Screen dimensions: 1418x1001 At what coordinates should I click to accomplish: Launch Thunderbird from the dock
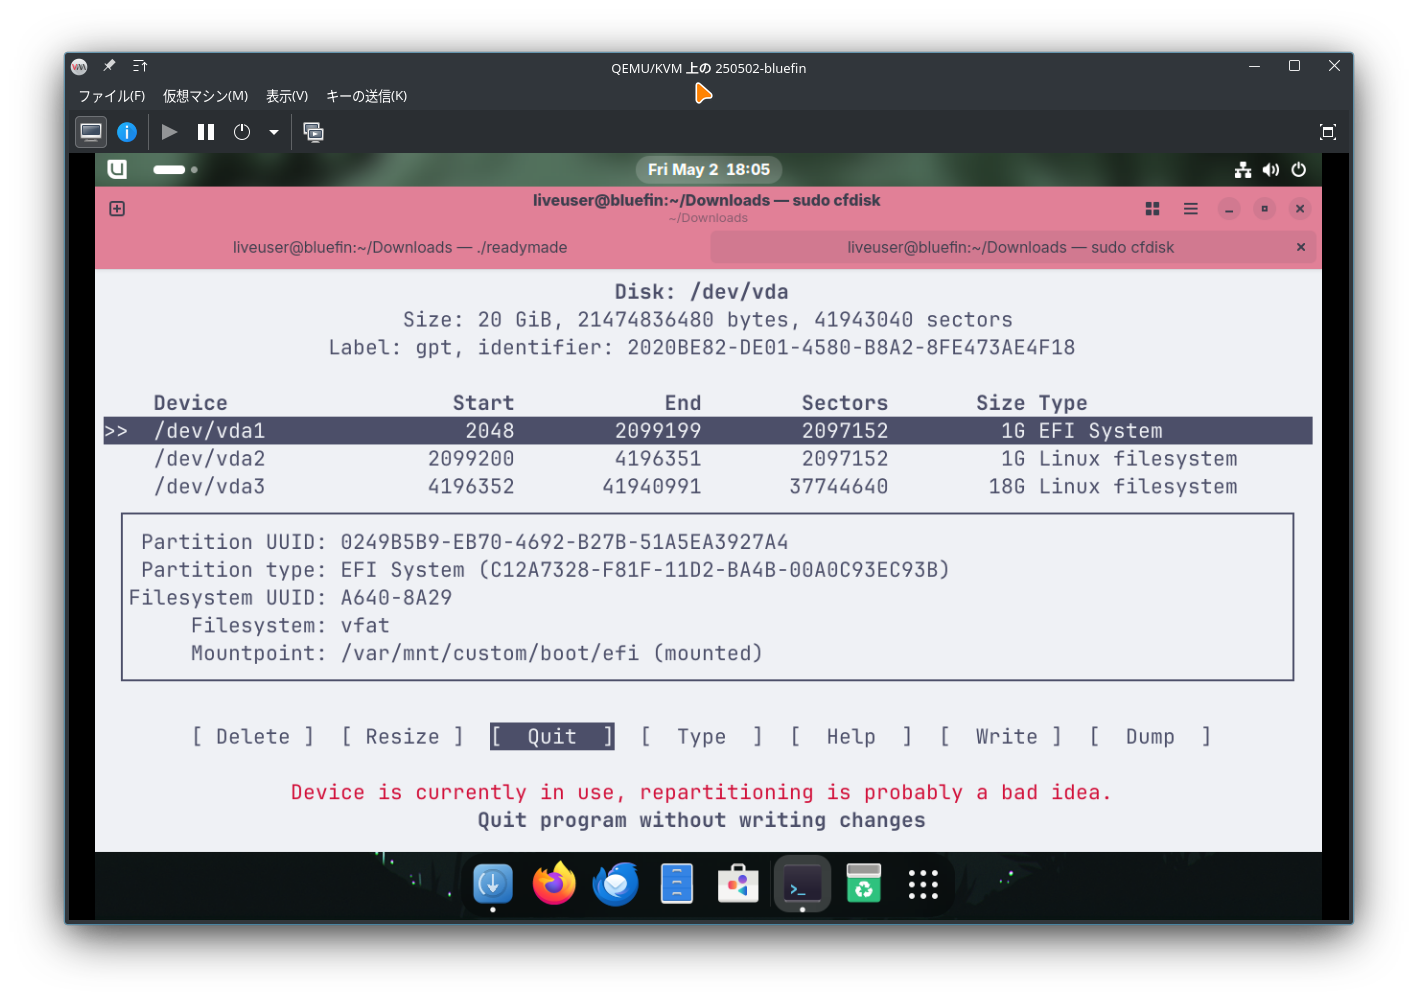point(616,884)
